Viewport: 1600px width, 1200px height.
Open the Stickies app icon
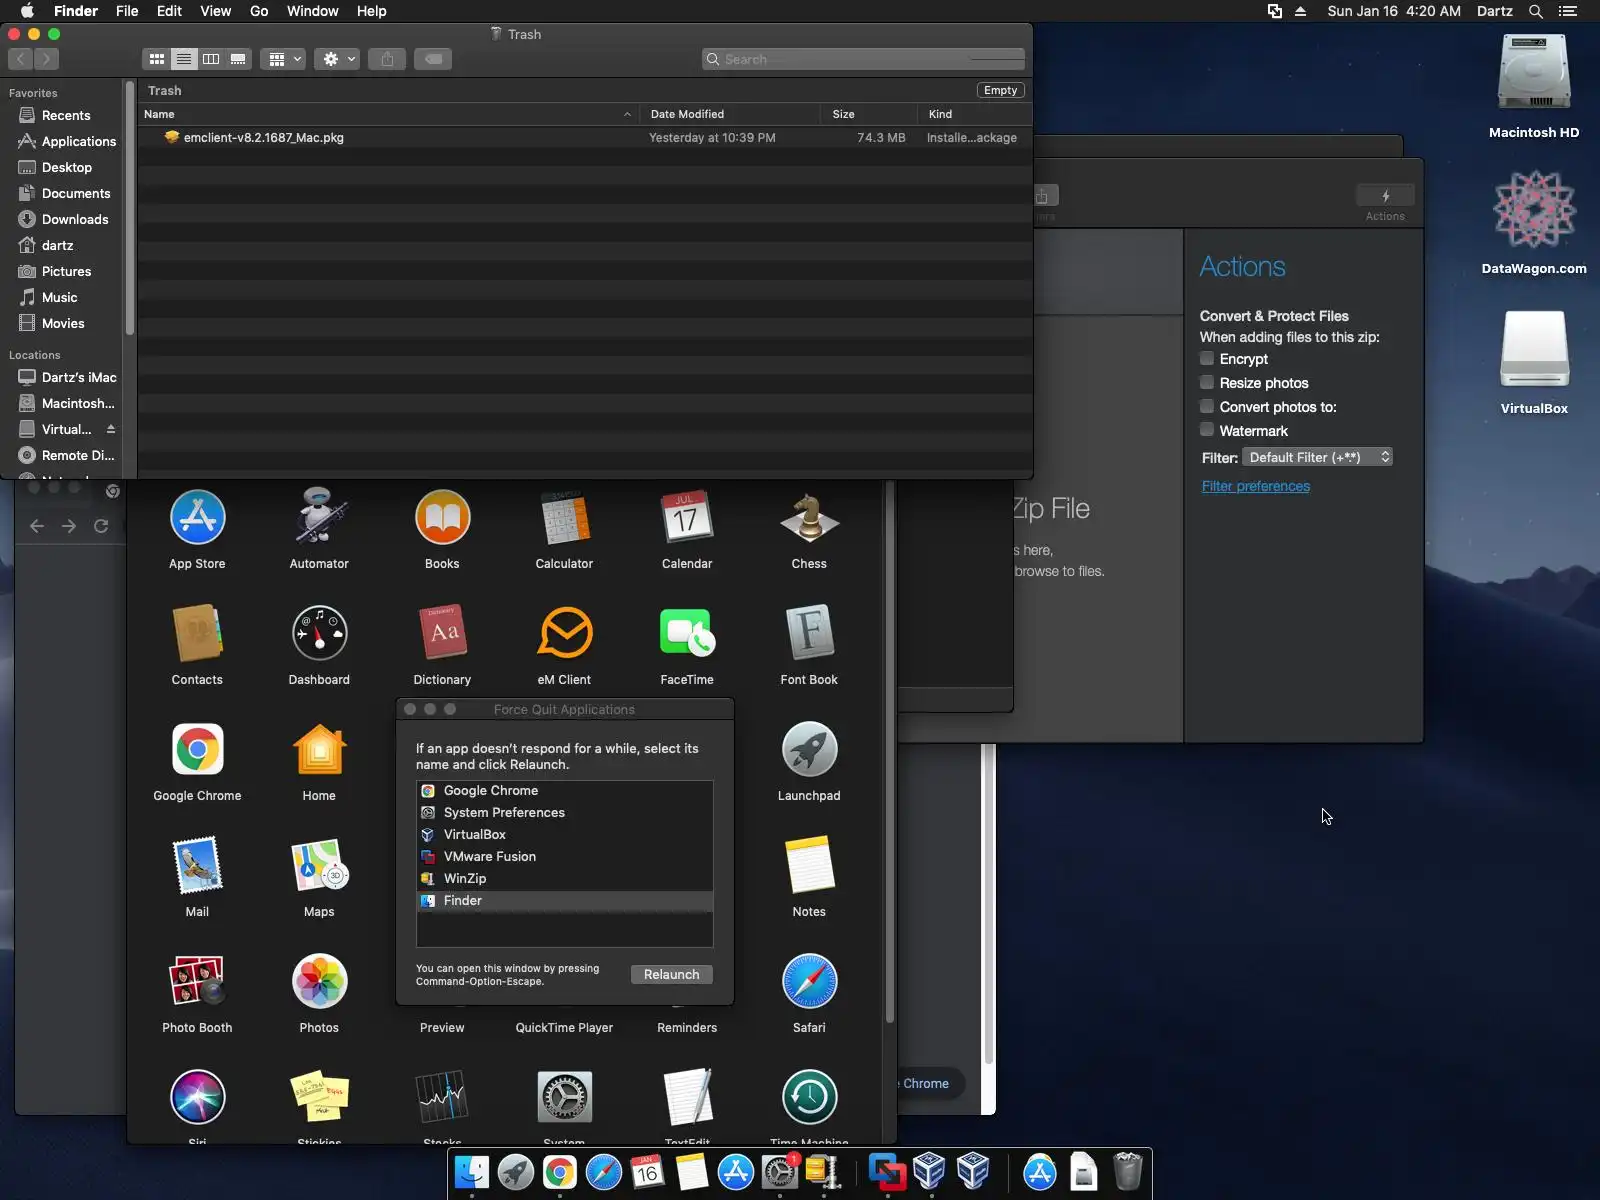(319, 1097)
